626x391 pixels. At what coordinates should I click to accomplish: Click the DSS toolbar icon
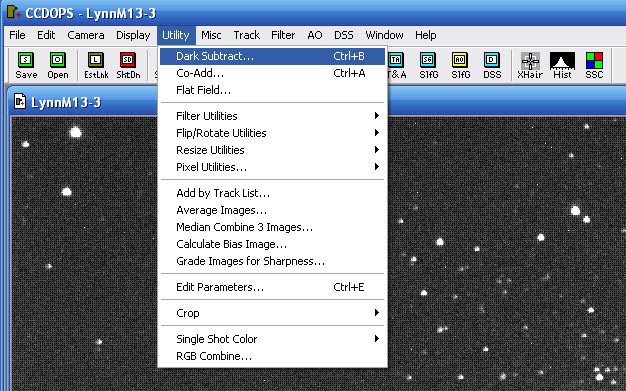pyautogui.click(x=492, y=65)
